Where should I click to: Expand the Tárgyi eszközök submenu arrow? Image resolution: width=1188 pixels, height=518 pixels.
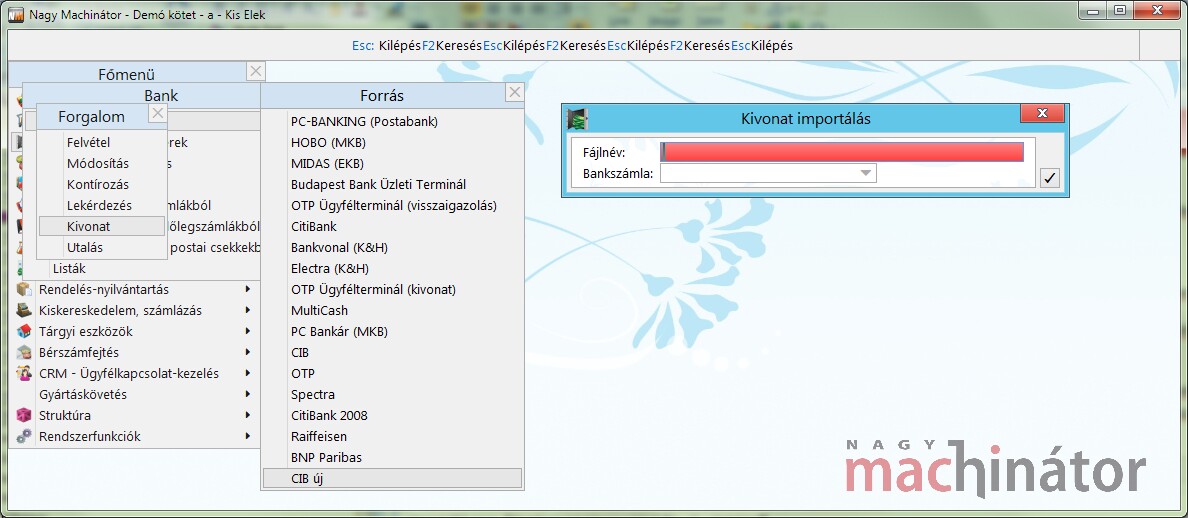(x=248, y=331)
